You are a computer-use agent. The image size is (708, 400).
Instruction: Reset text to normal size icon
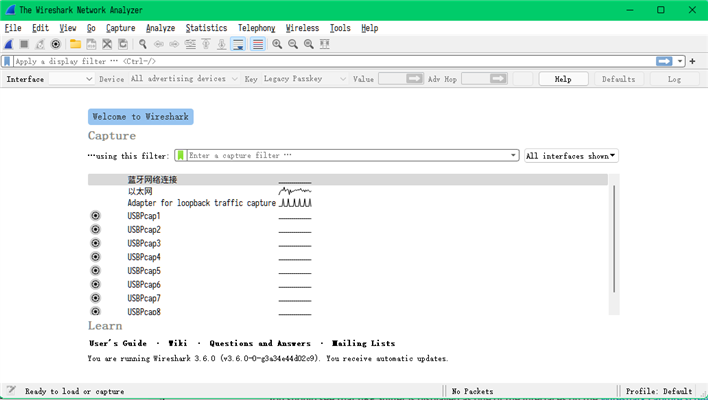click(x=309, y=44)
